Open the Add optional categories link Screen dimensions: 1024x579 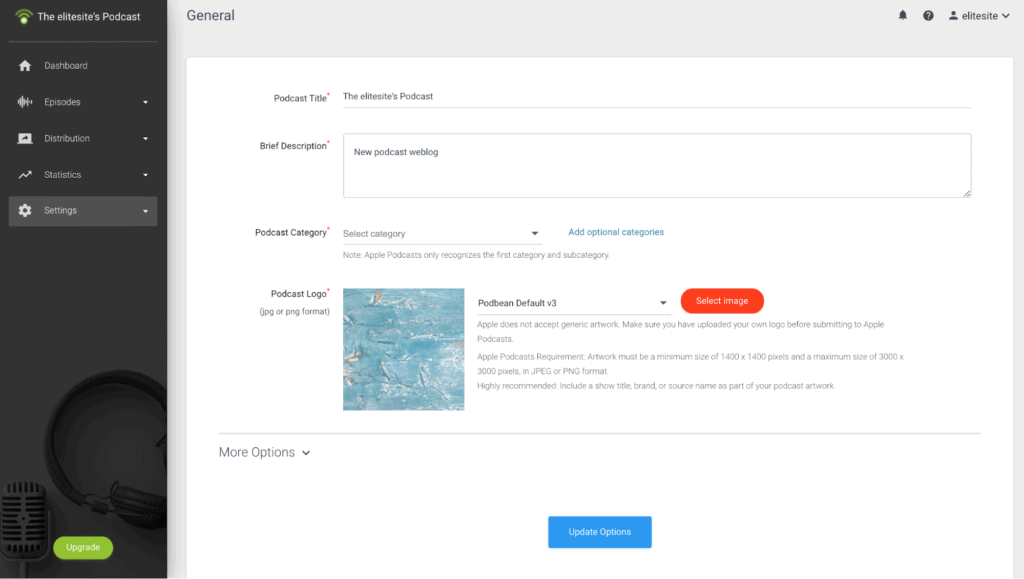(615, 231)
